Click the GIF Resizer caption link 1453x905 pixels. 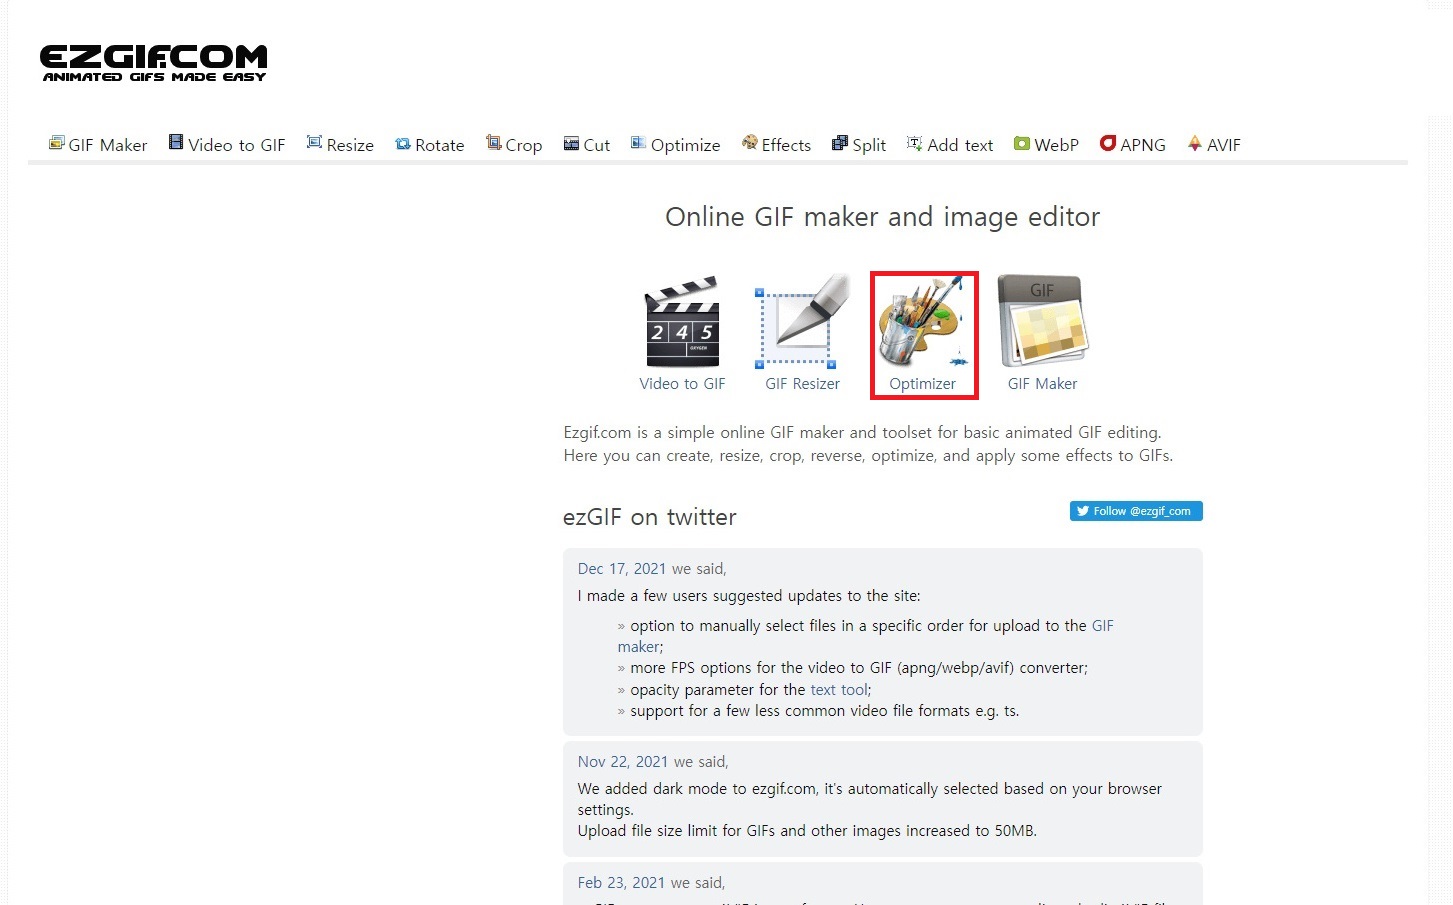(x=802, y=384)
